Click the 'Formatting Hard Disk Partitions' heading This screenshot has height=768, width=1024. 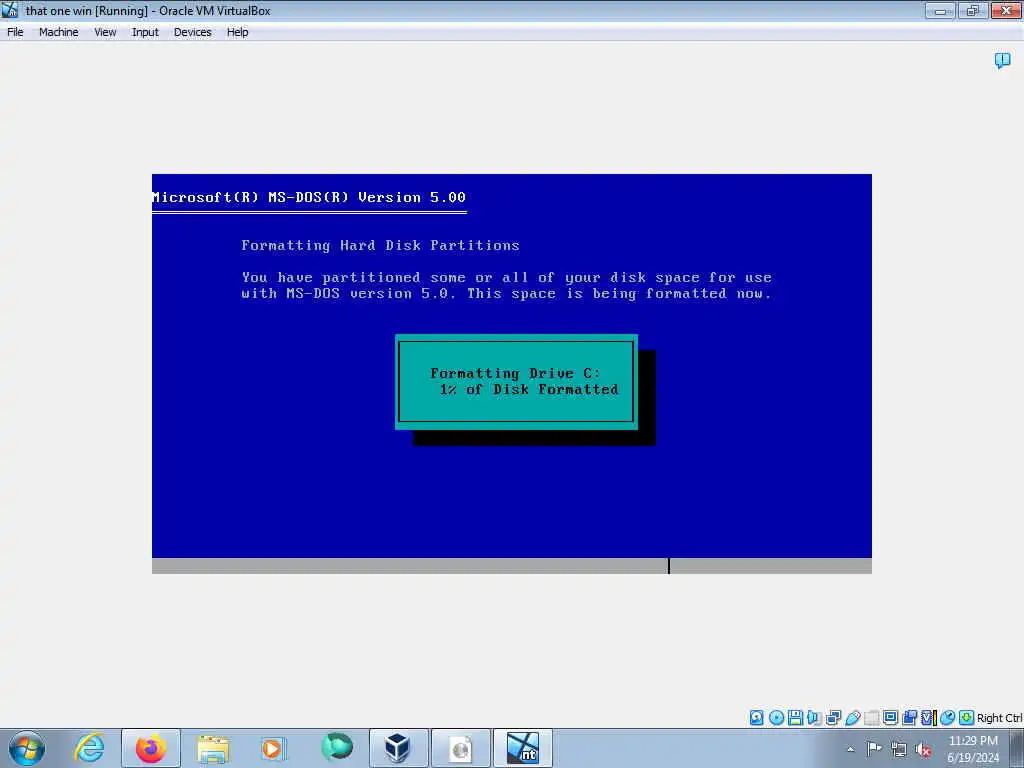[380, 246]
